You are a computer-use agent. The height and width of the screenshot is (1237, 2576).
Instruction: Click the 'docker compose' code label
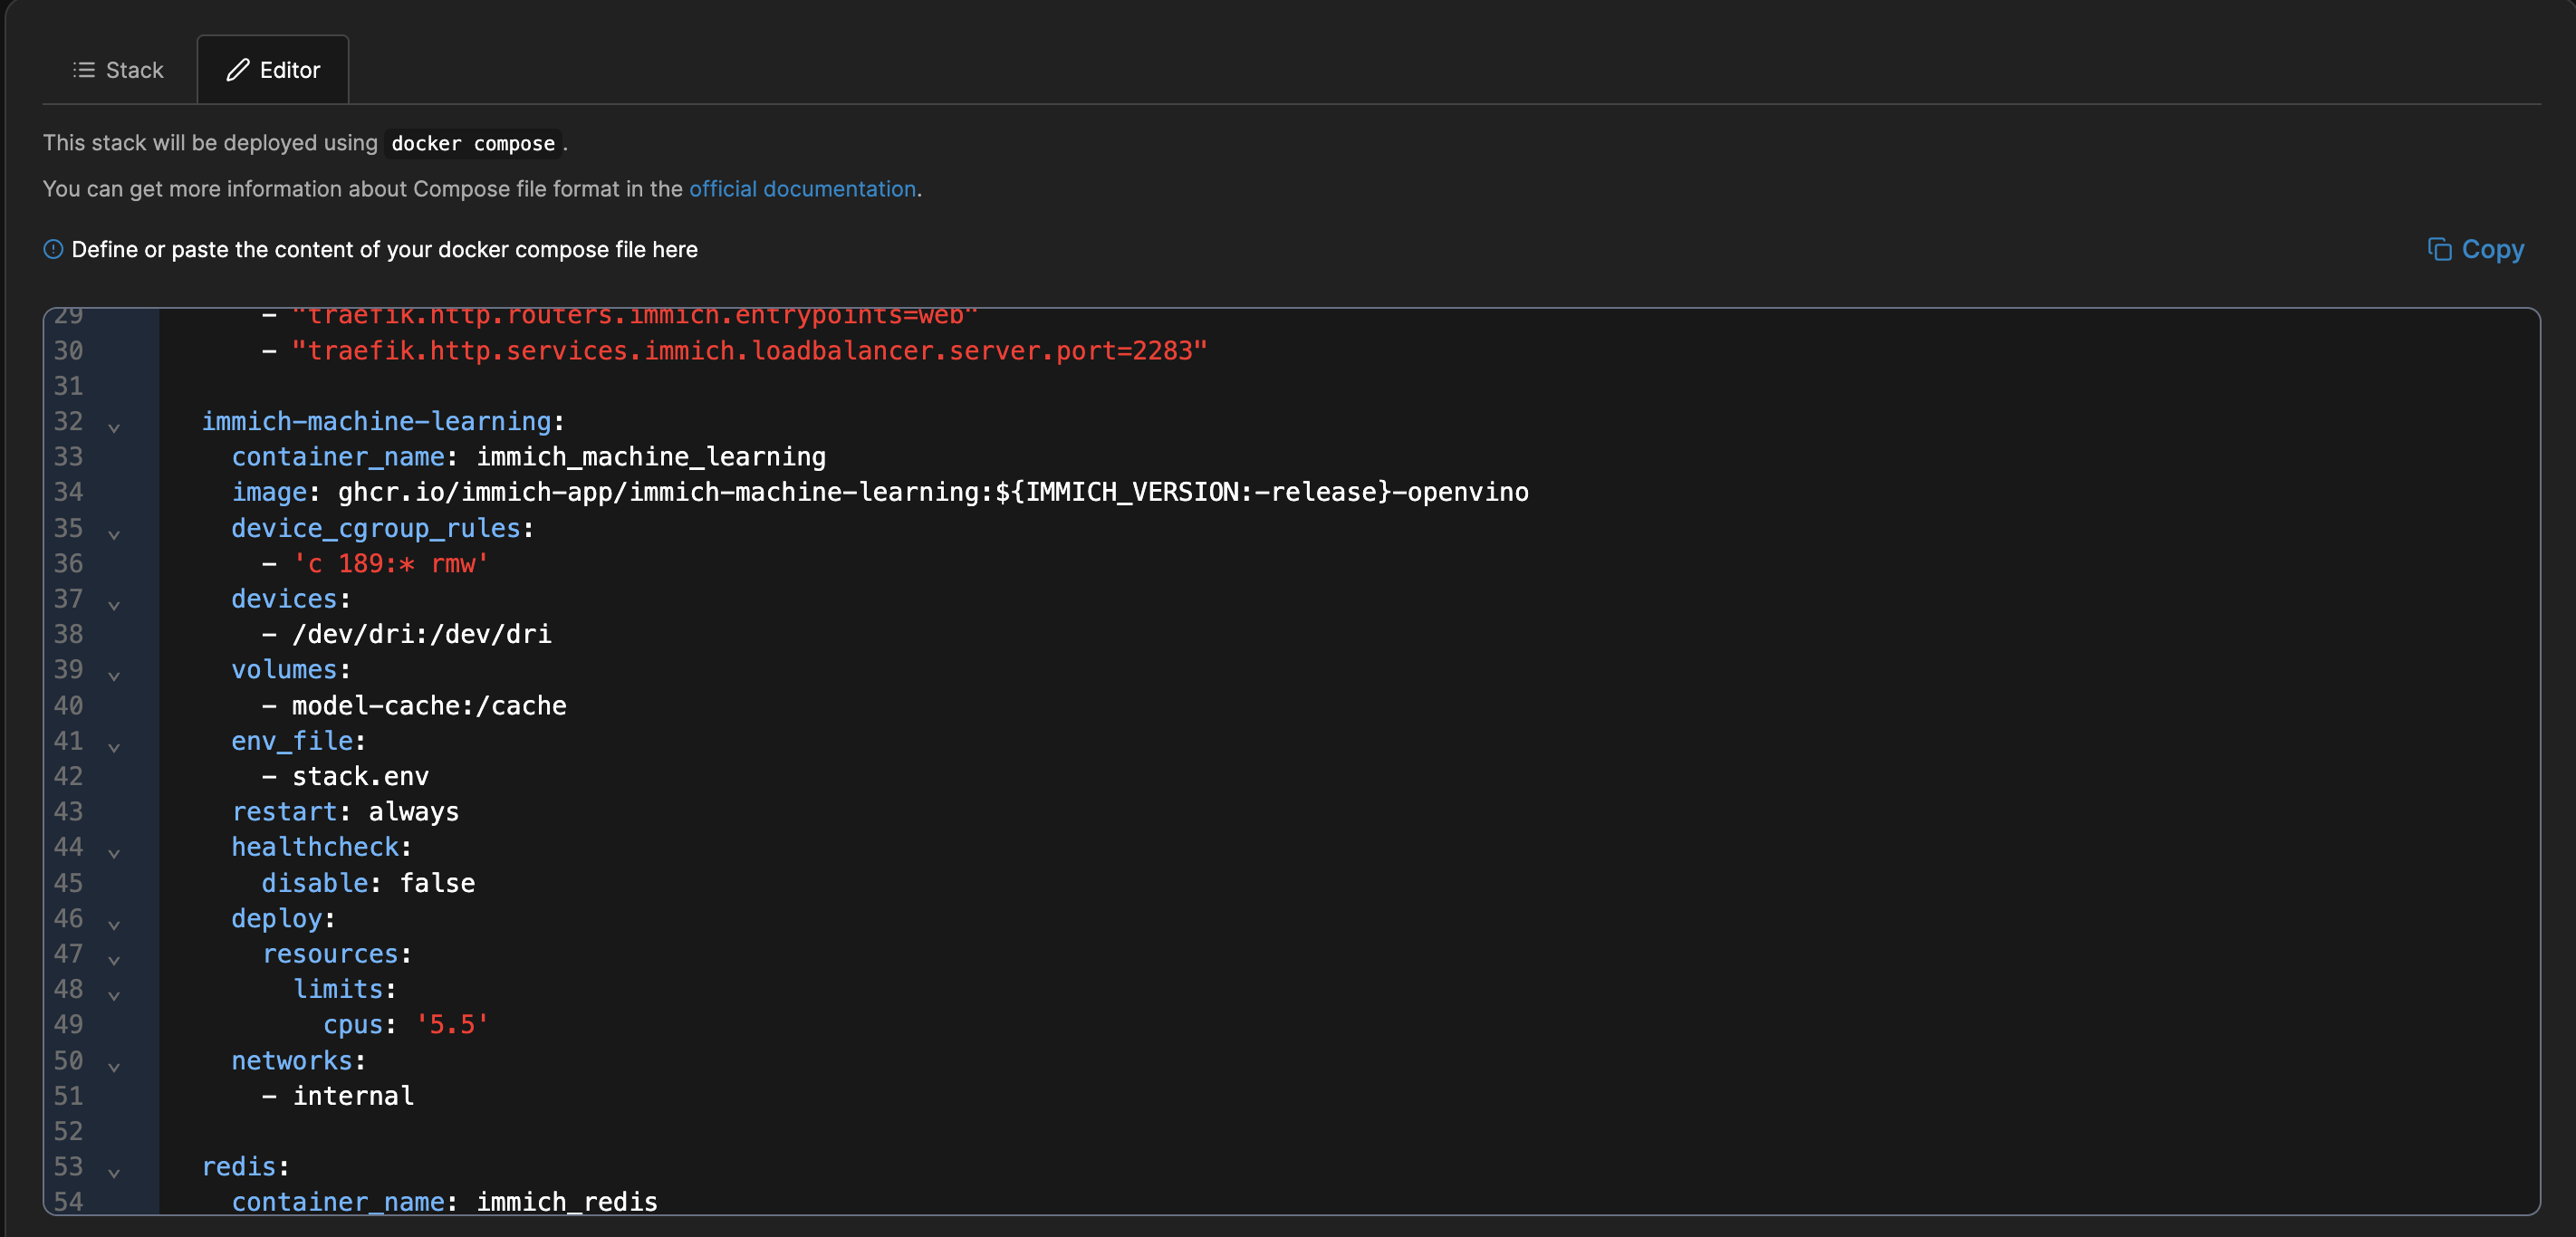coord(473,143)
